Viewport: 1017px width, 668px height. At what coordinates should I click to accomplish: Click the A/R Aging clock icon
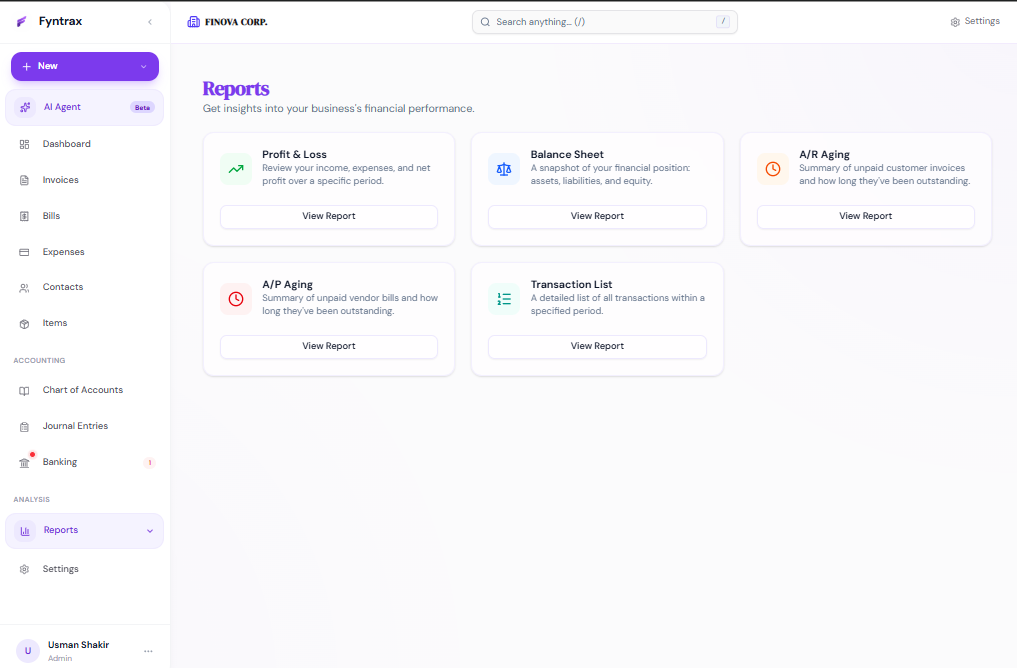[772, 169]
